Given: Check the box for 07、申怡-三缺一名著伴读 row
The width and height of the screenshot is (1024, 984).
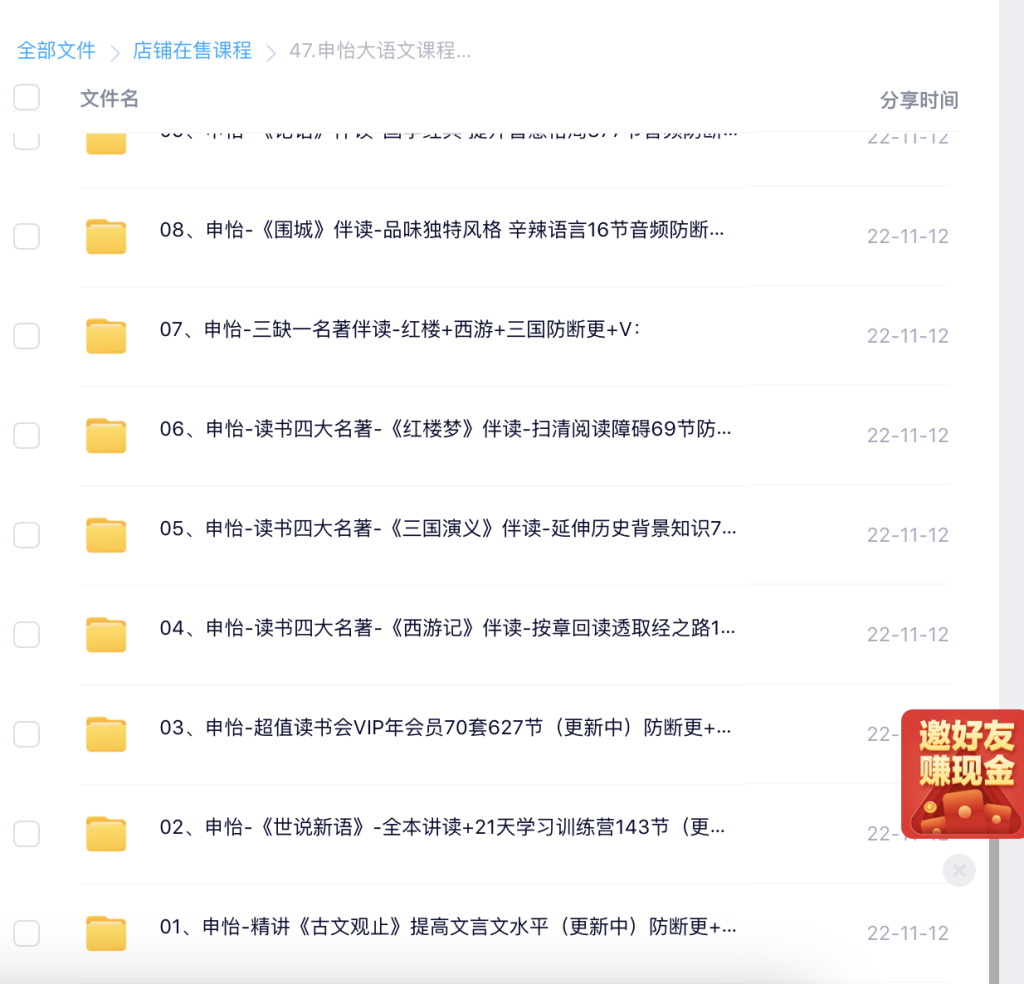Looking at the screenshot, I should [27, 336].
